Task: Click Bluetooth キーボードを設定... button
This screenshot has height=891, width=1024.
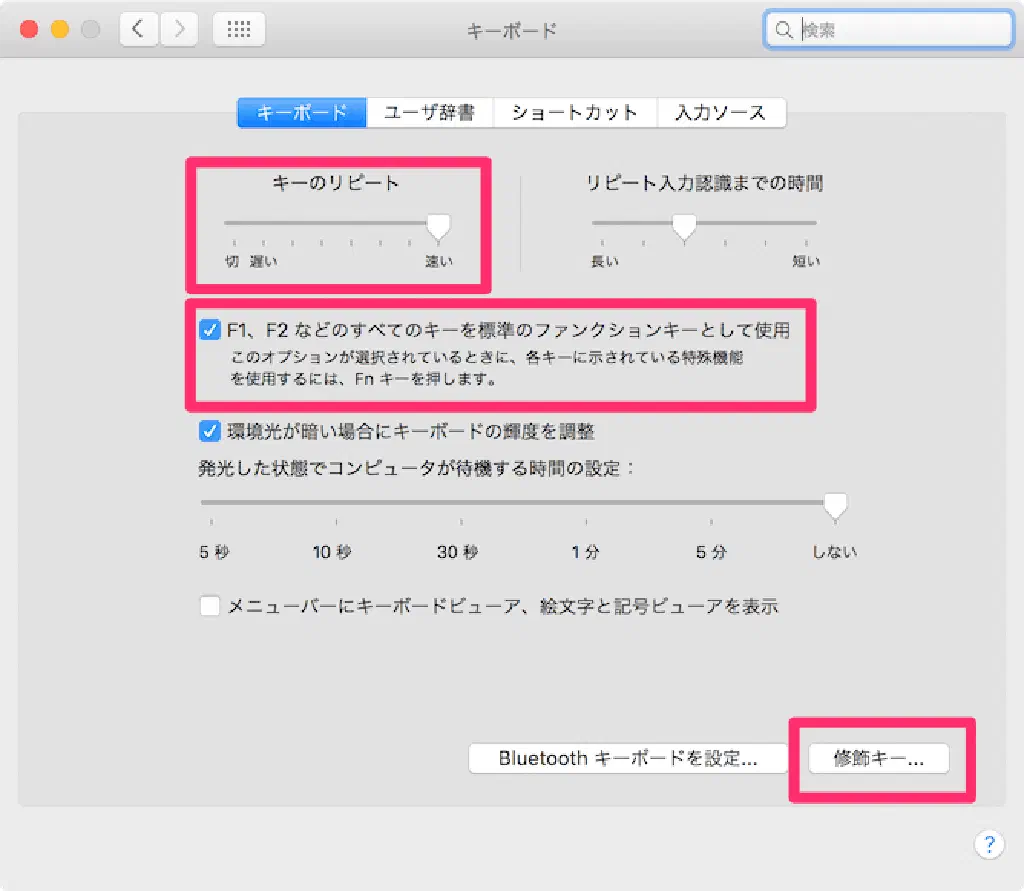Action: click(628, 759)
